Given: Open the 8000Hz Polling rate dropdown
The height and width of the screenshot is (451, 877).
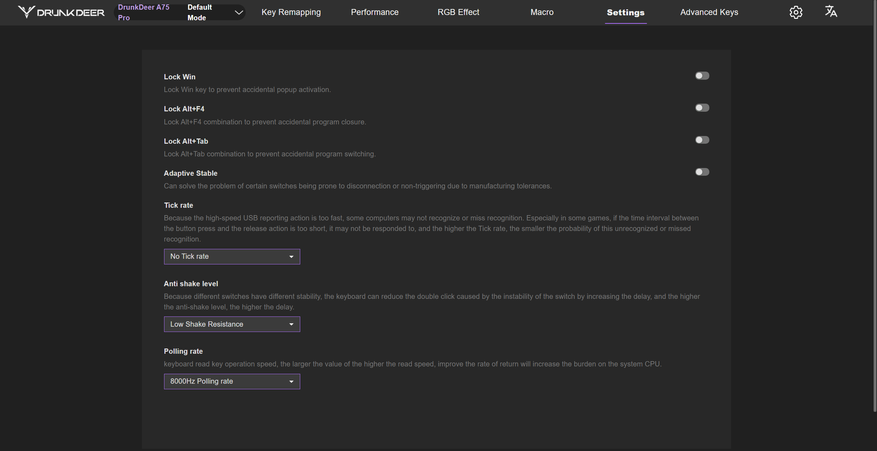Looking at the screenshot, I should (x=232, y=381).
